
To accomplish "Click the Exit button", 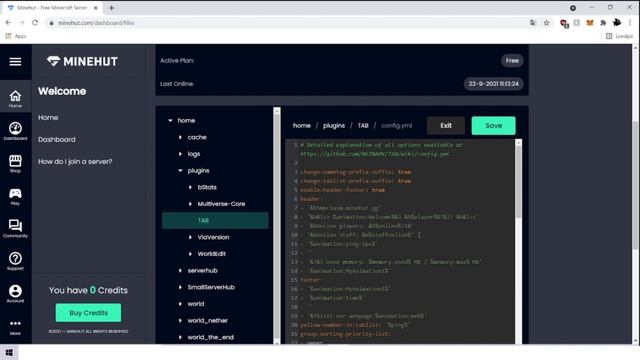I will [x=446, y=126].
